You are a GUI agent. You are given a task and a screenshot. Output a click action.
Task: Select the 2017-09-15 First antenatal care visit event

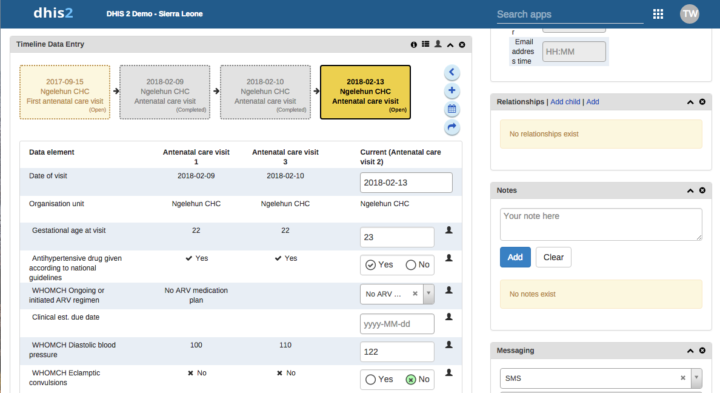tap(65, 92)
